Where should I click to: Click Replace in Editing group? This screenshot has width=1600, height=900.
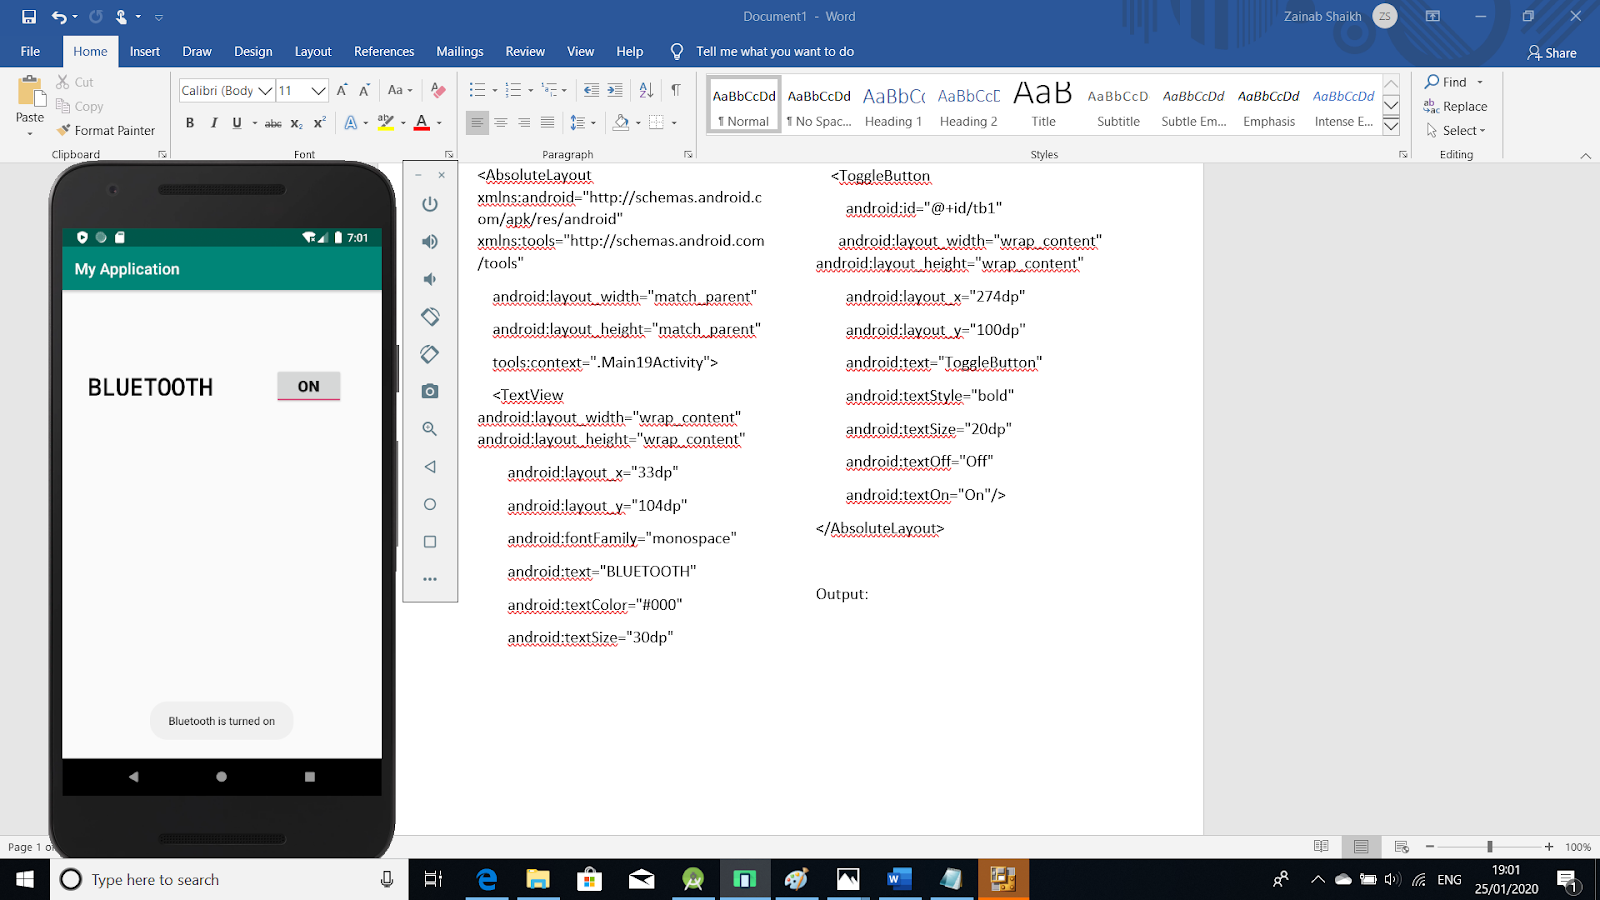[1456, 106]
